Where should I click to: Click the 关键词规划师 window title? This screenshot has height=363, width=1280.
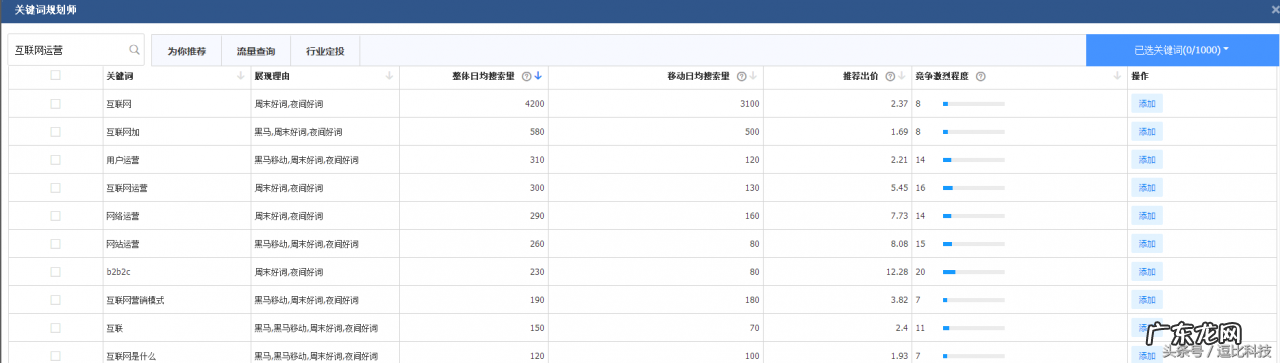45,9
